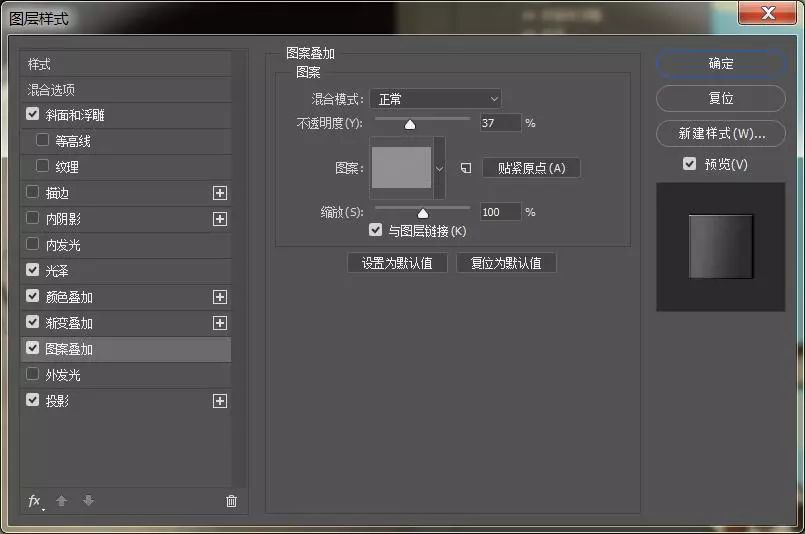This screenshot has width=805, height=534.
Task: Click the move effect up arrow
Action: [61, 501]
